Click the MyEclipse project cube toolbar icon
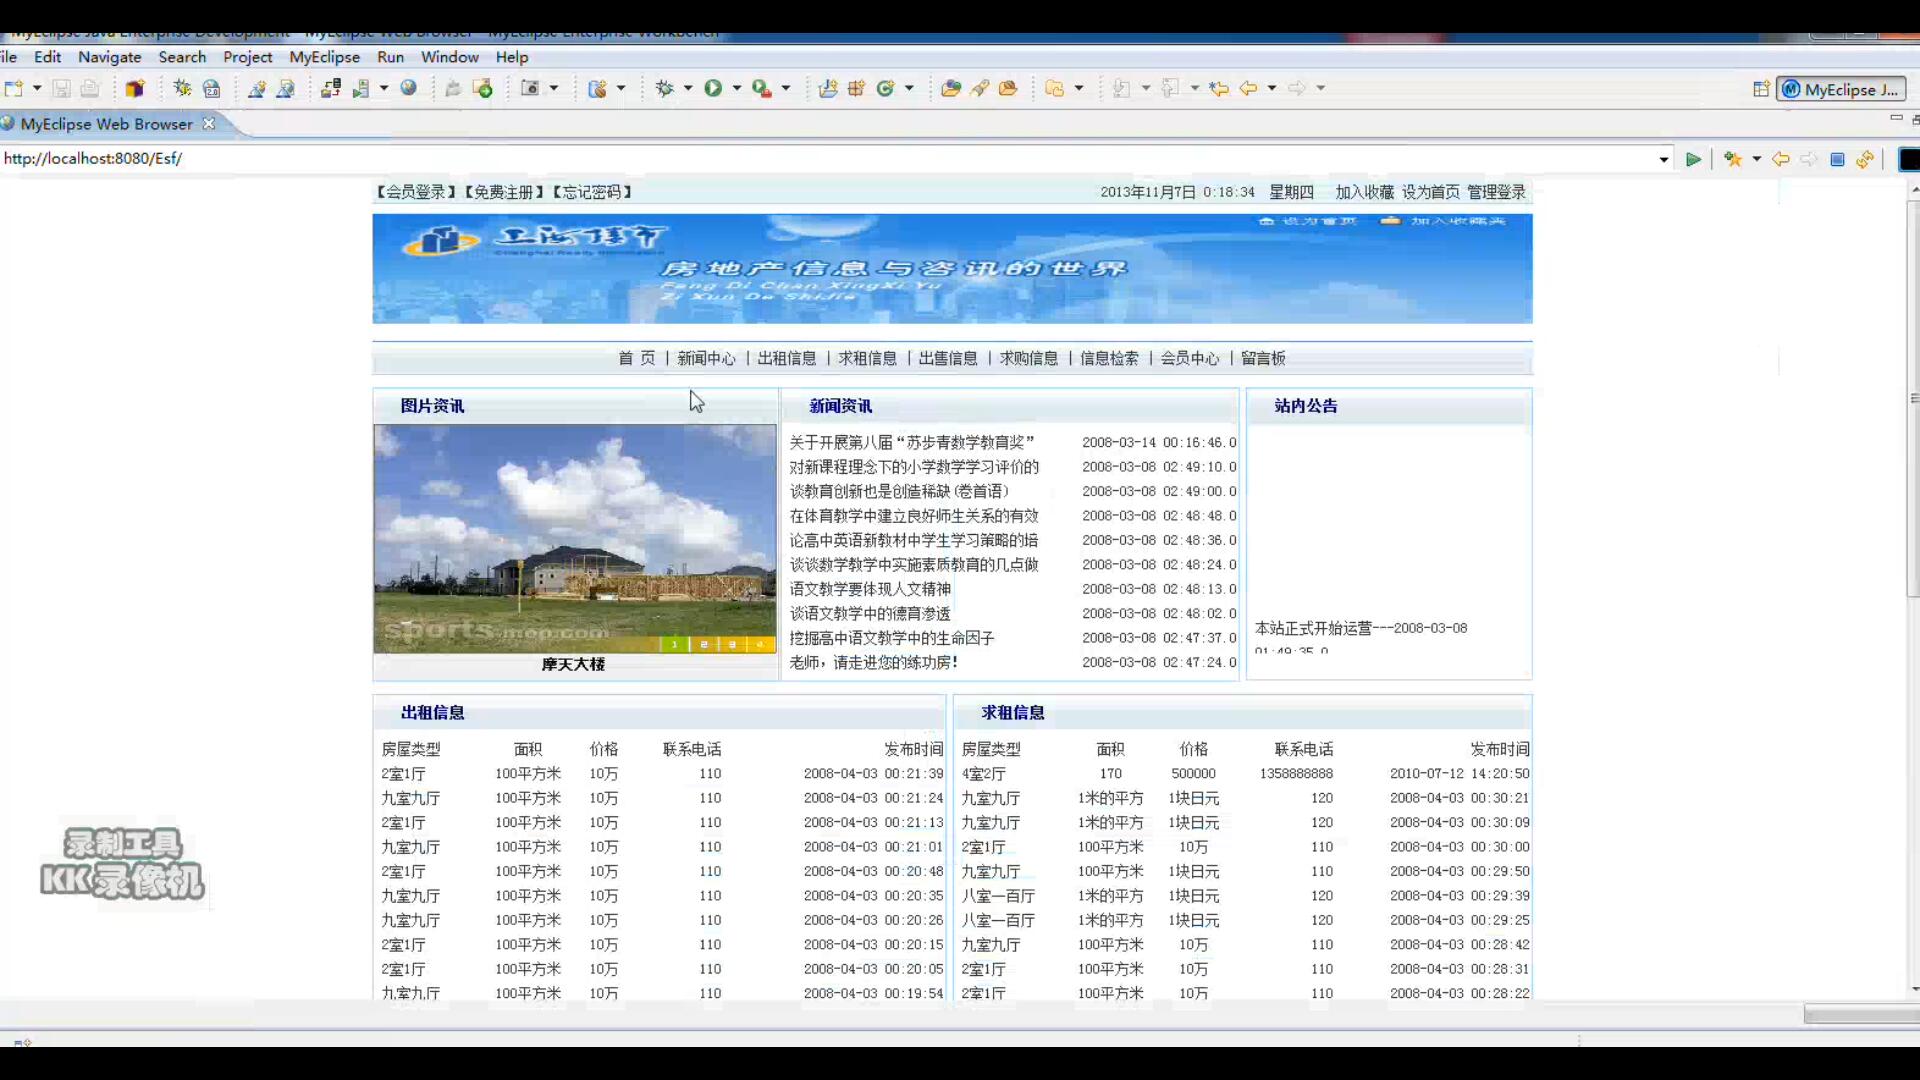The height and width of the screenshot is (1080, 1920). tap(135, 88)
